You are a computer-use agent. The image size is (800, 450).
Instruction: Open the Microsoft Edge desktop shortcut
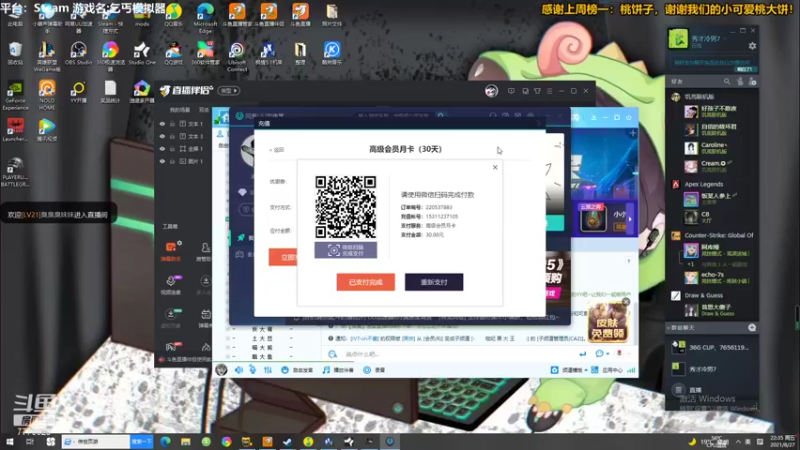tap(205, 17)
